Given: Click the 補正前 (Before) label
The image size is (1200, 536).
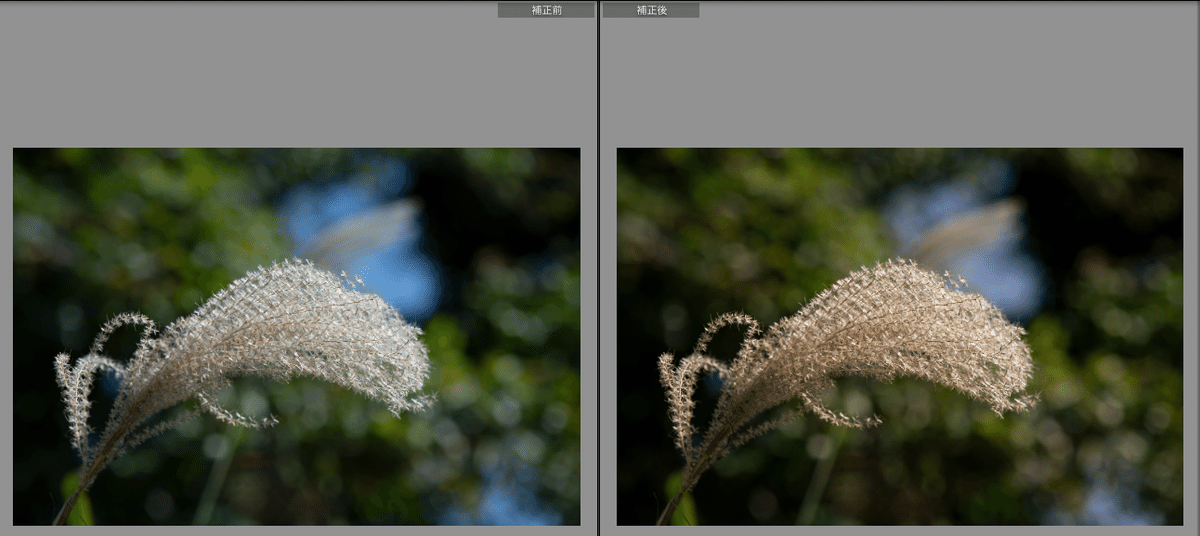Looking at the screenshot, I should tap(545, 10).
